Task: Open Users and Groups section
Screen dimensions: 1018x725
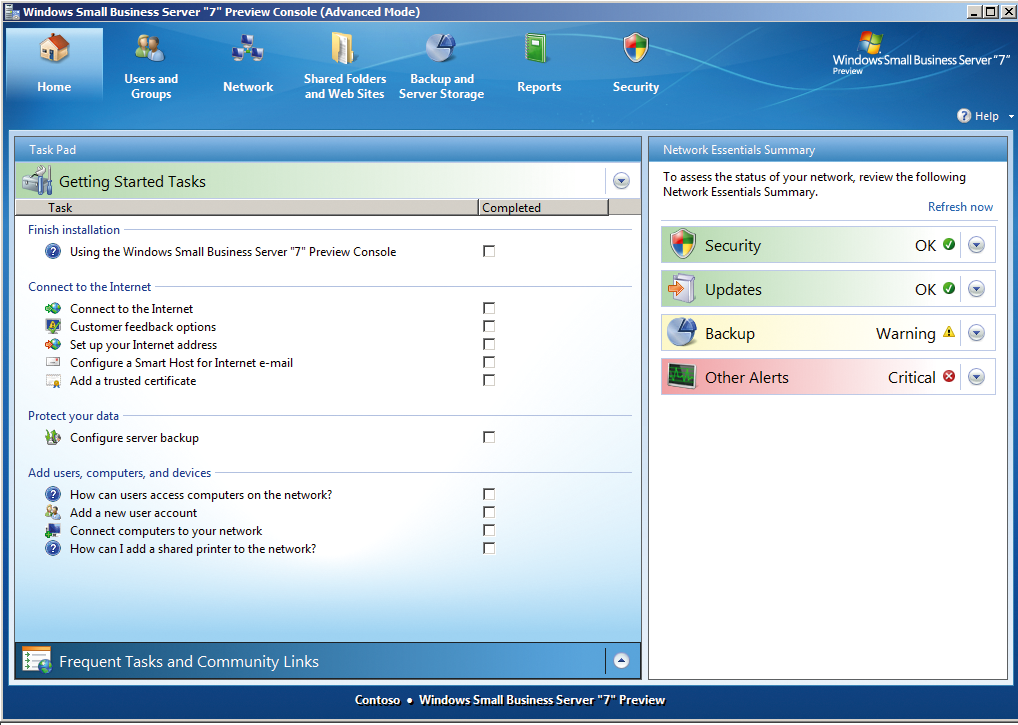Action: 150,63
